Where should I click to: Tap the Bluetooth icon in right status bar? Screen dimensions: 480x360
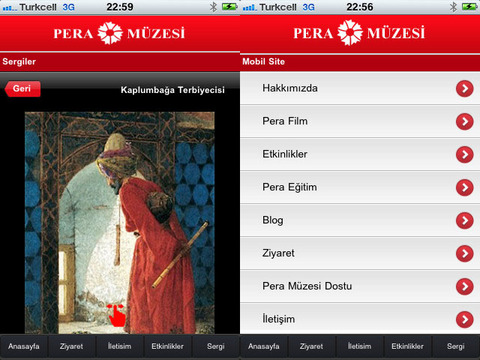pyautogui.click(x=453, y=7)
